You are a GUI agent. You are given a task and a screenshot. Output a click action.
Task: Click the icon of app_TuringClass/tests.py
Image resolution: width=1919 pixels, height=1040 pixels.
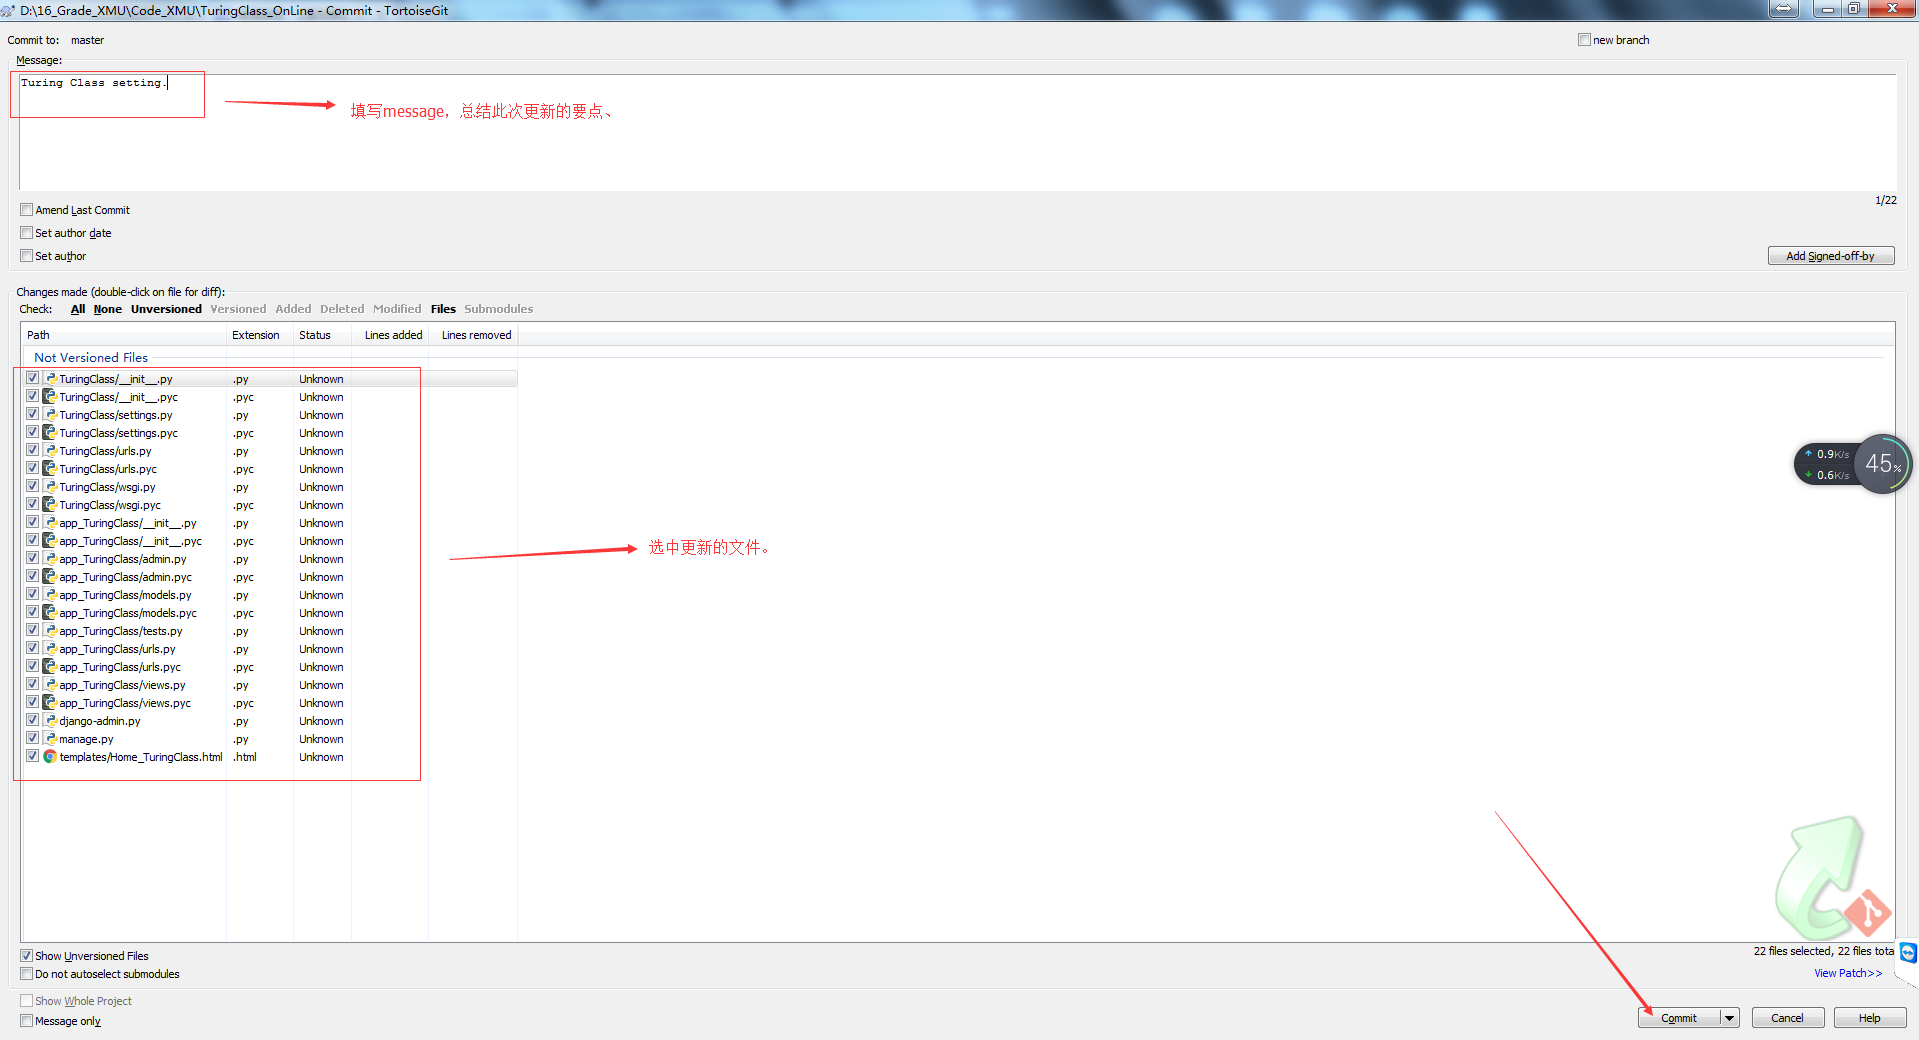click(x=50, y=631)
